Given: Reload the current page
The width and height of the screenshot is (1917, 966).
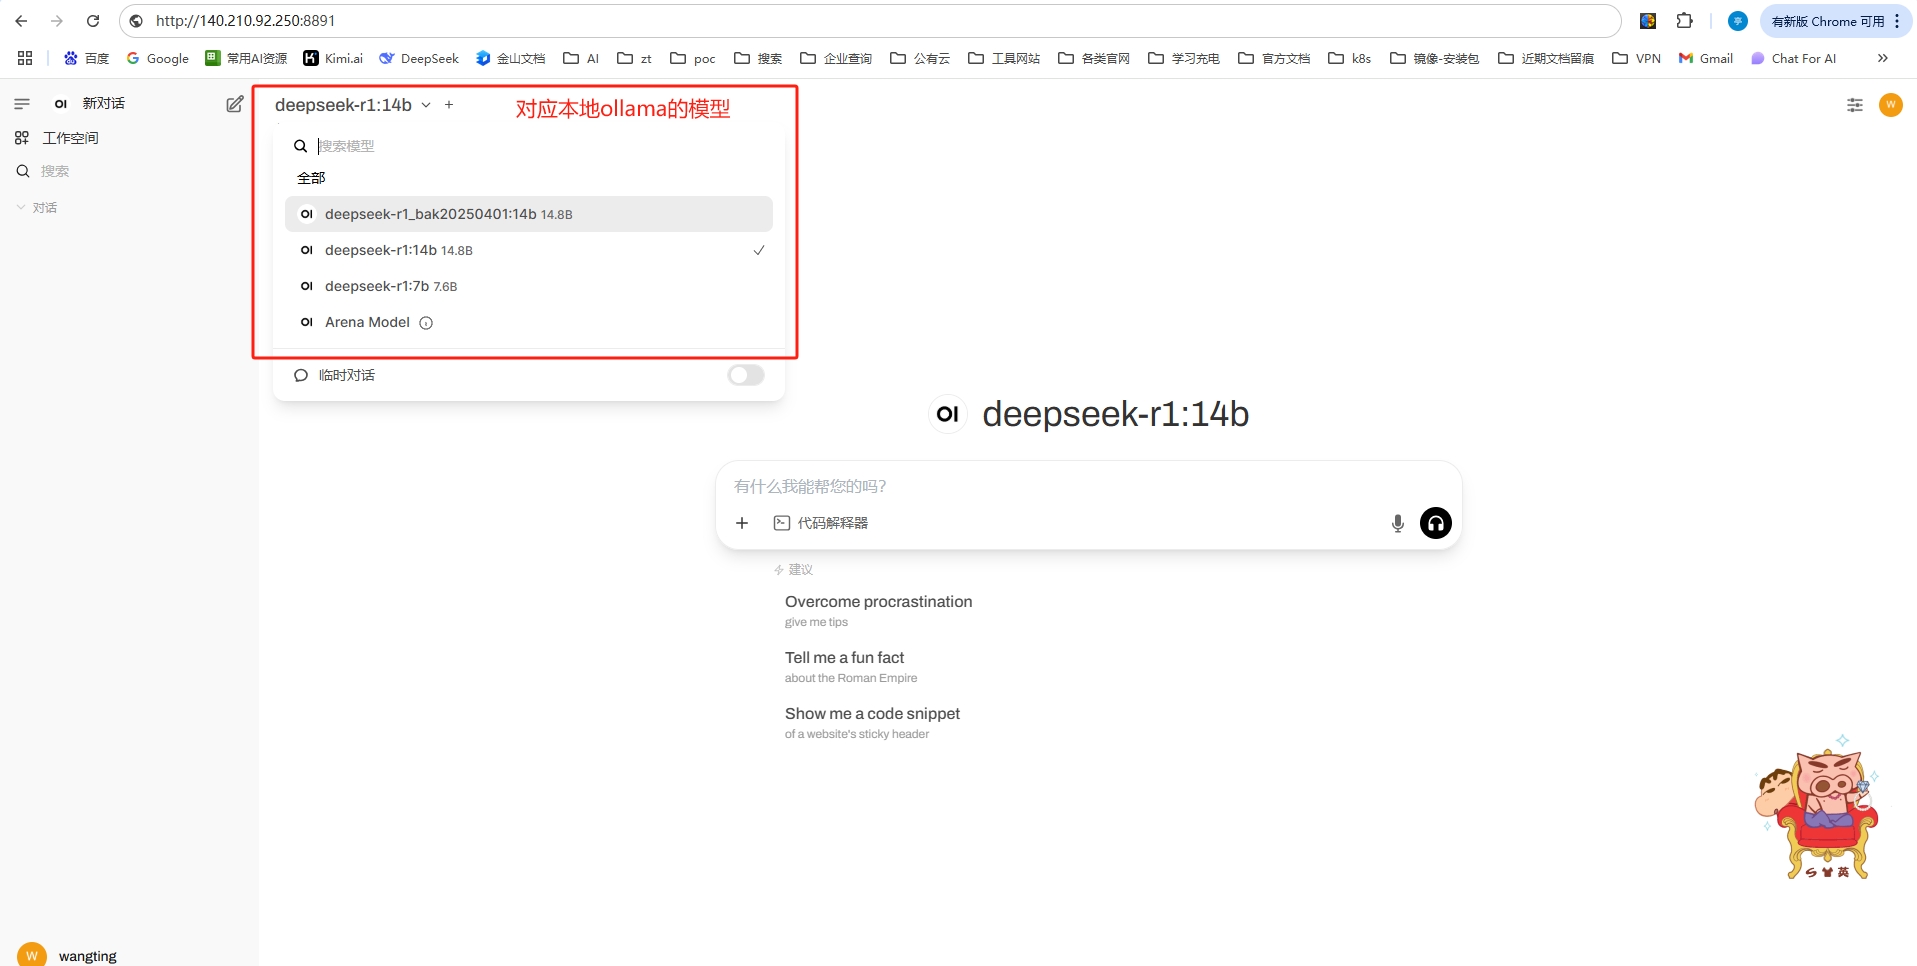Looking at the screenshot, I should pyautogui.click(x=93, y=21).
